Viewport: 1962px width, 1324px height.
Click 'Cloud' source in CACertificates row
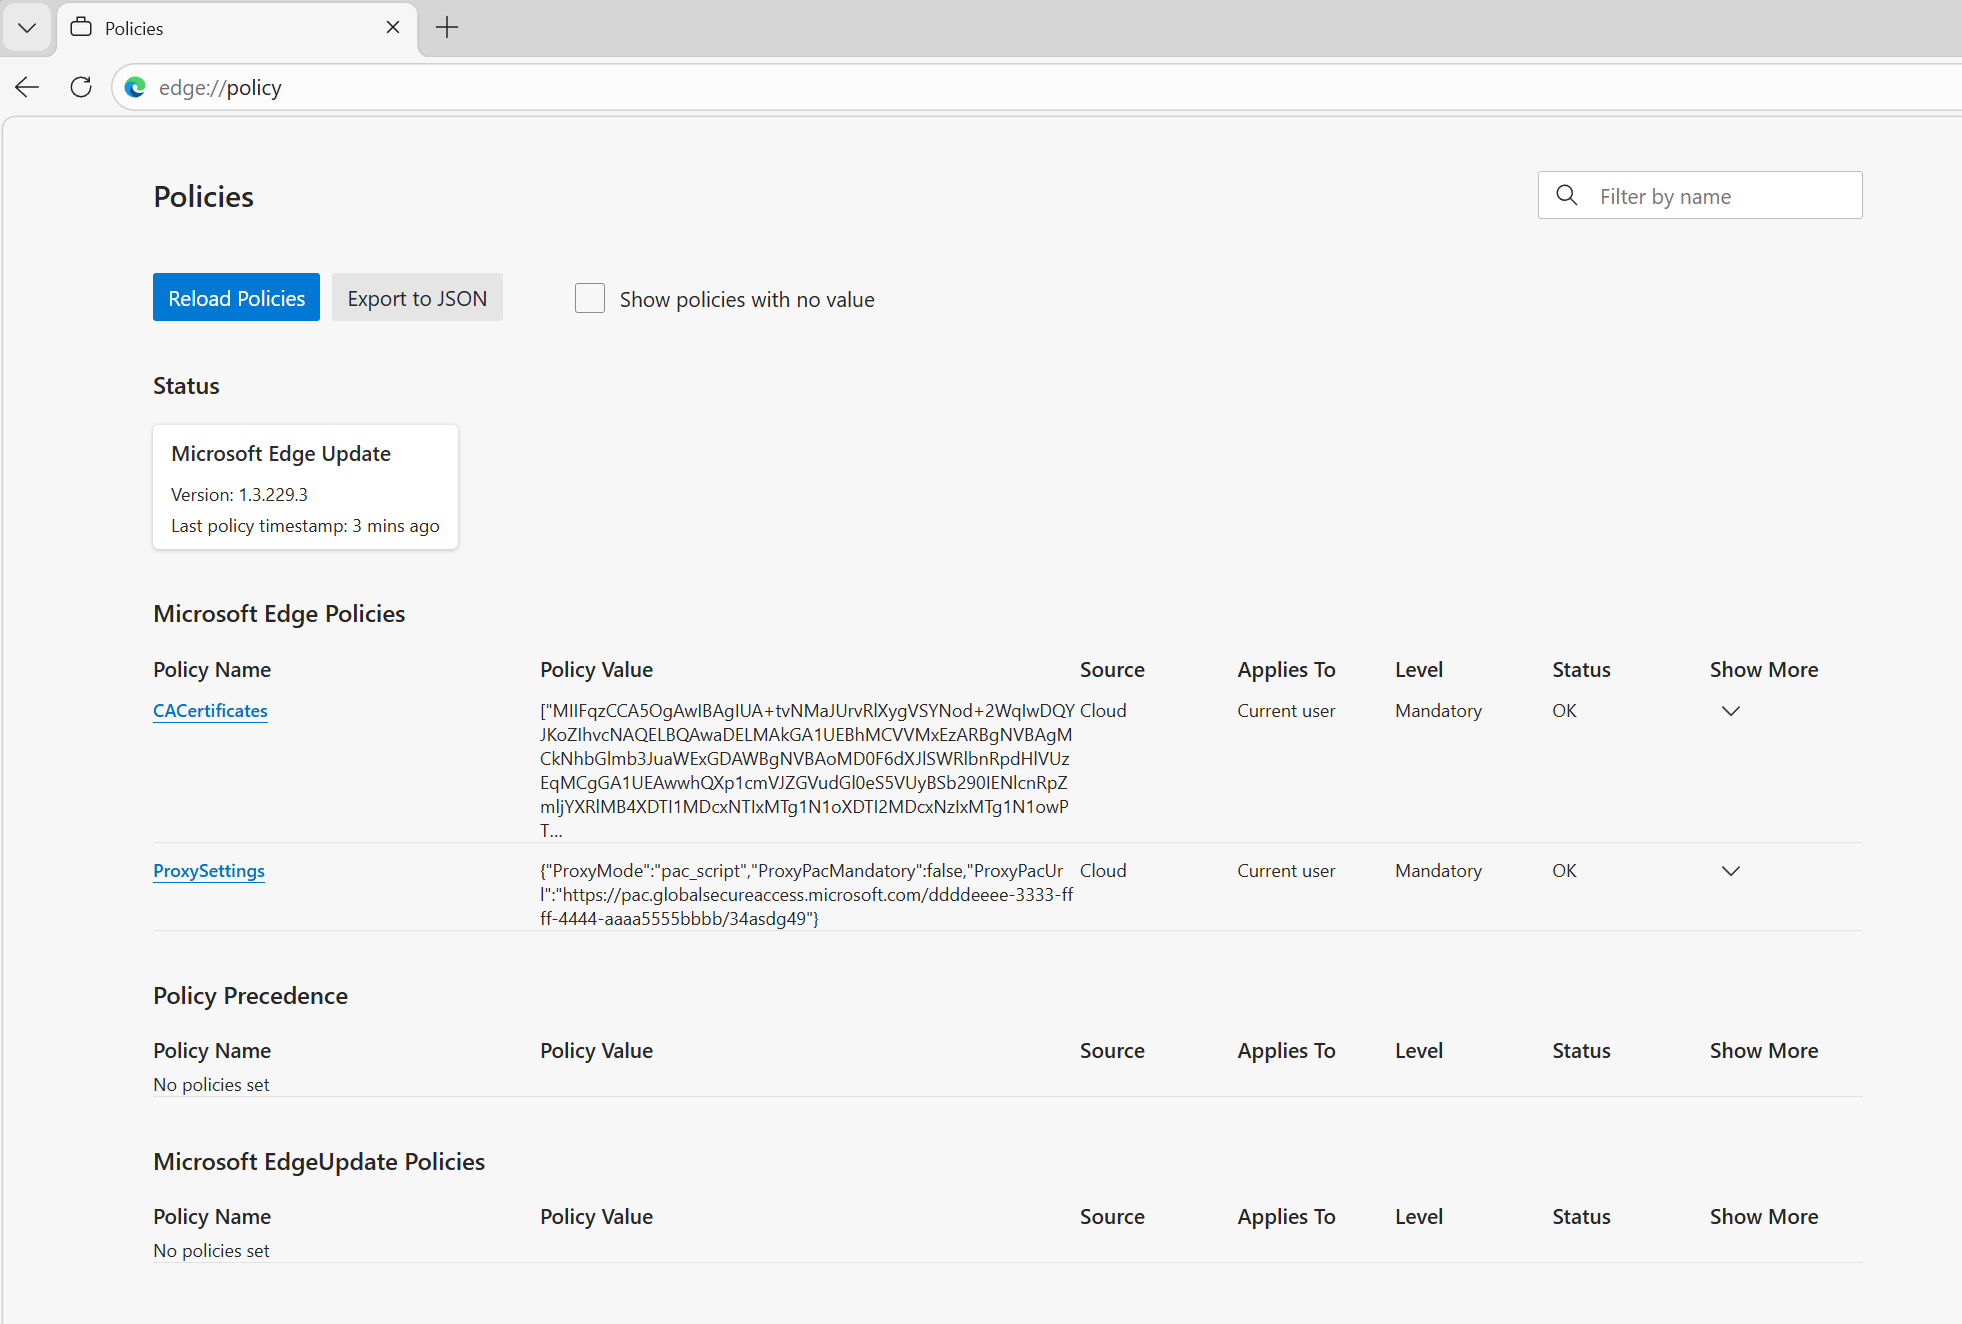point(1103,711)
